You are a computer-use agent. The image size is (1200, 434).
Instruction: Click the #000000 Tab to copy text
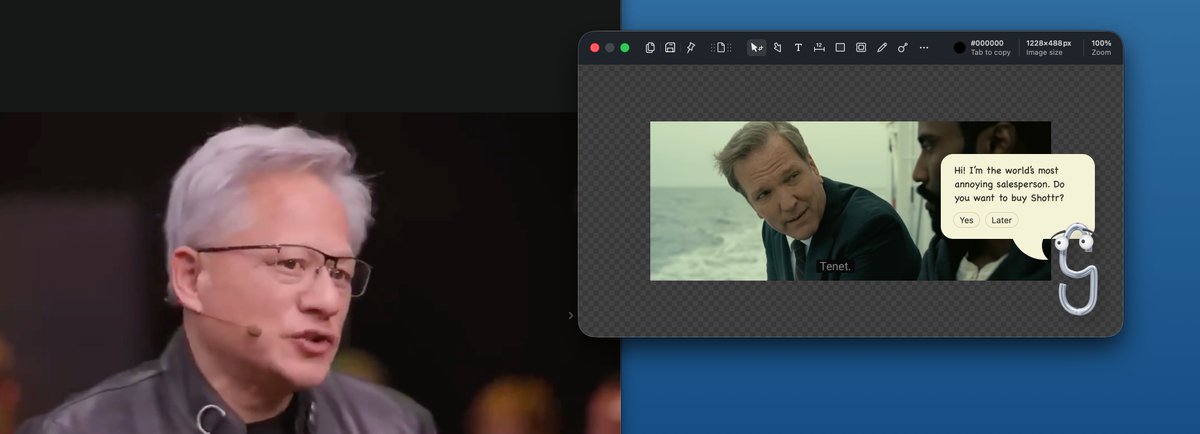[990, 47]
